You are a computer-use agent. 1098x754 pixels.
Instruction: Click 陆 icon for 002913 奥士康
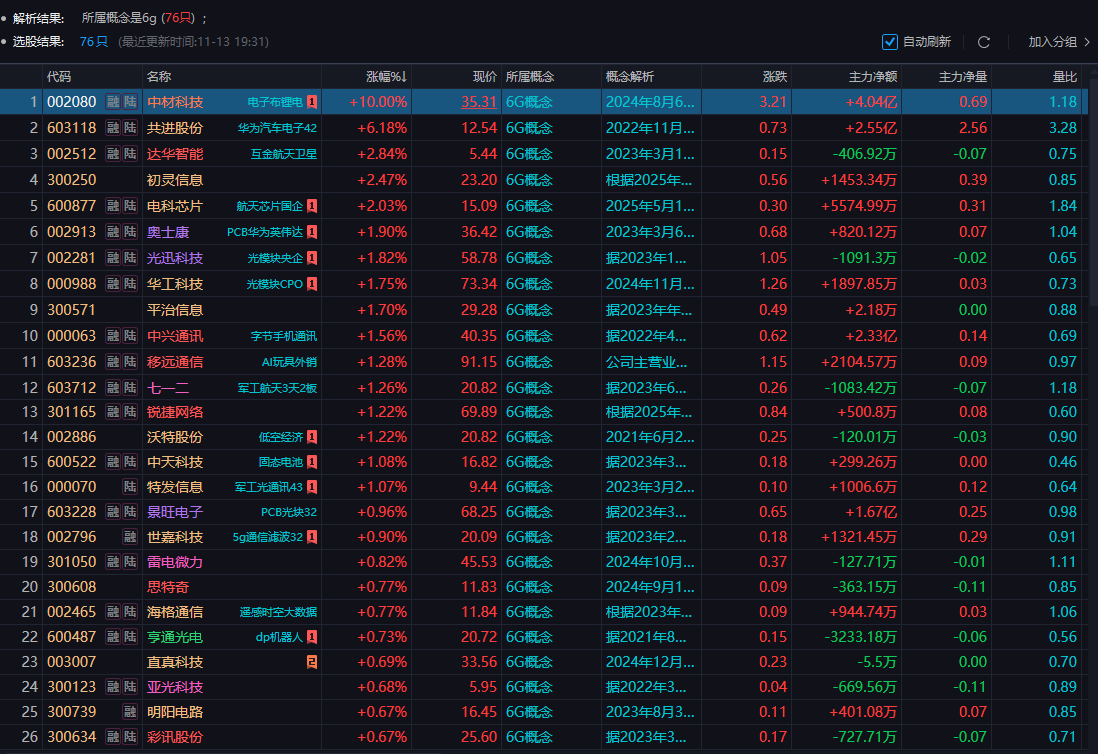coord(130,232)
